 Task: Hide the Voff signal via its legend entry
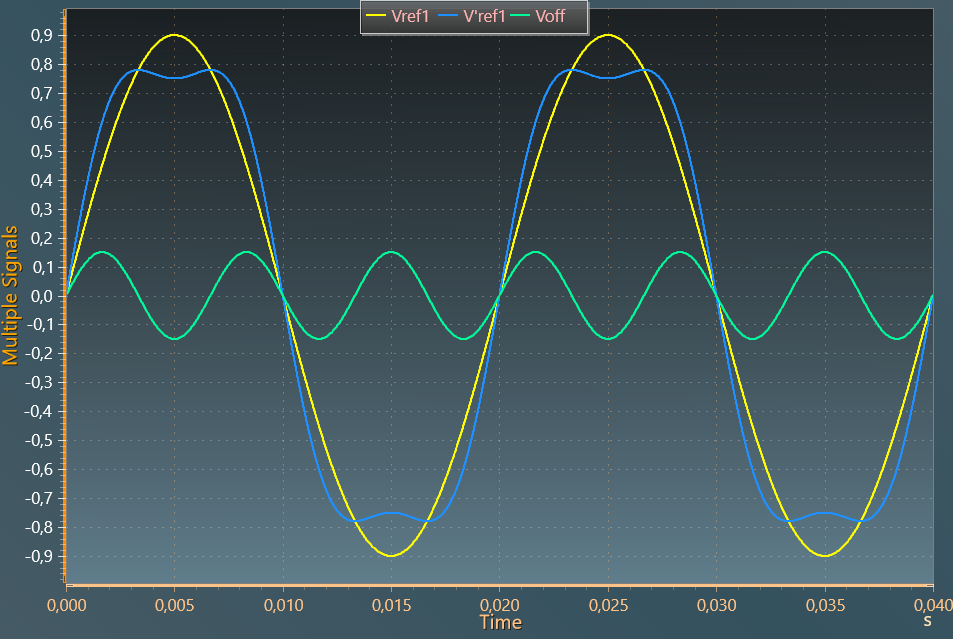pos(550,17)
